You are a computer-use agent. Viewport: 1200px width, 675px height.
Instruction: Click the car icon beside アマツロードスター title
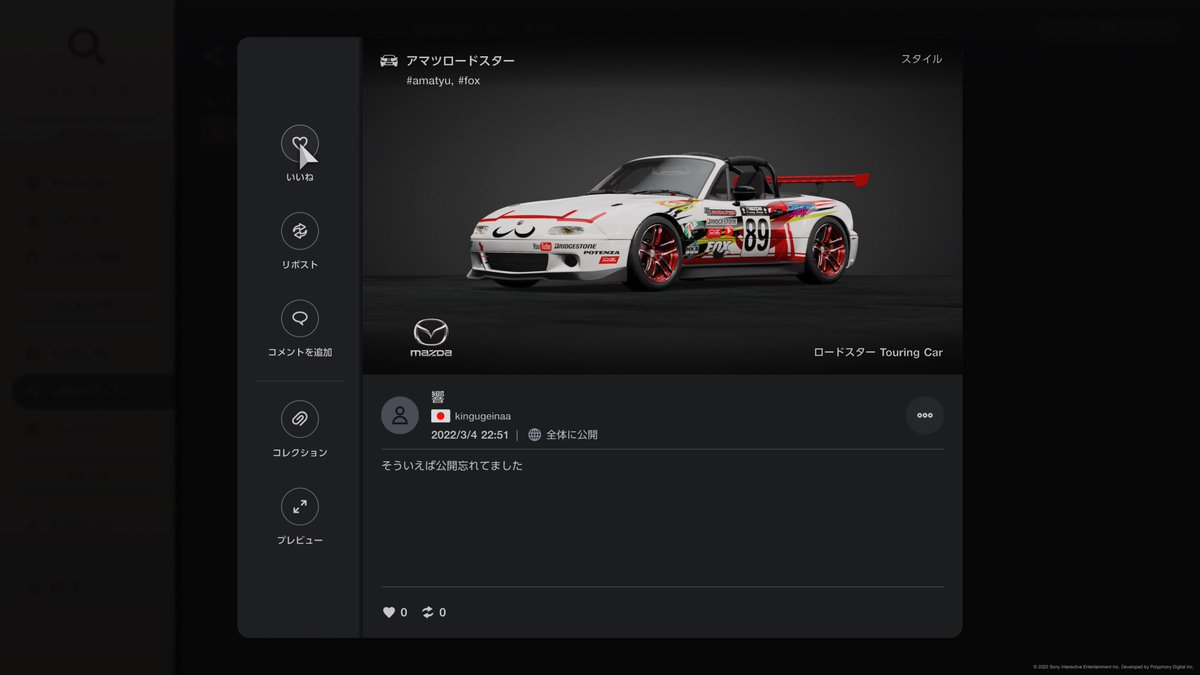click(x=389, y=61)
